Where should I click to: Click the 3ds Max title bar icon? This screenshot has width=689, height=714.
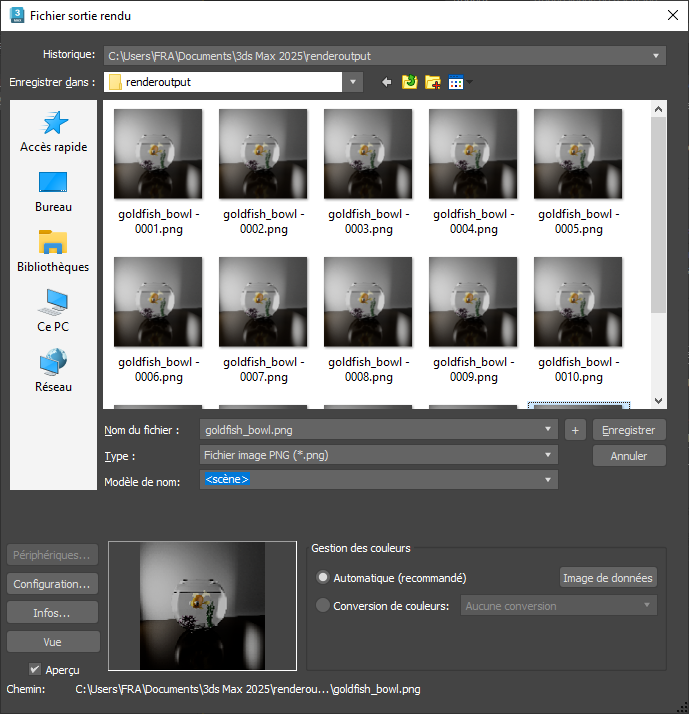(17, 15)
